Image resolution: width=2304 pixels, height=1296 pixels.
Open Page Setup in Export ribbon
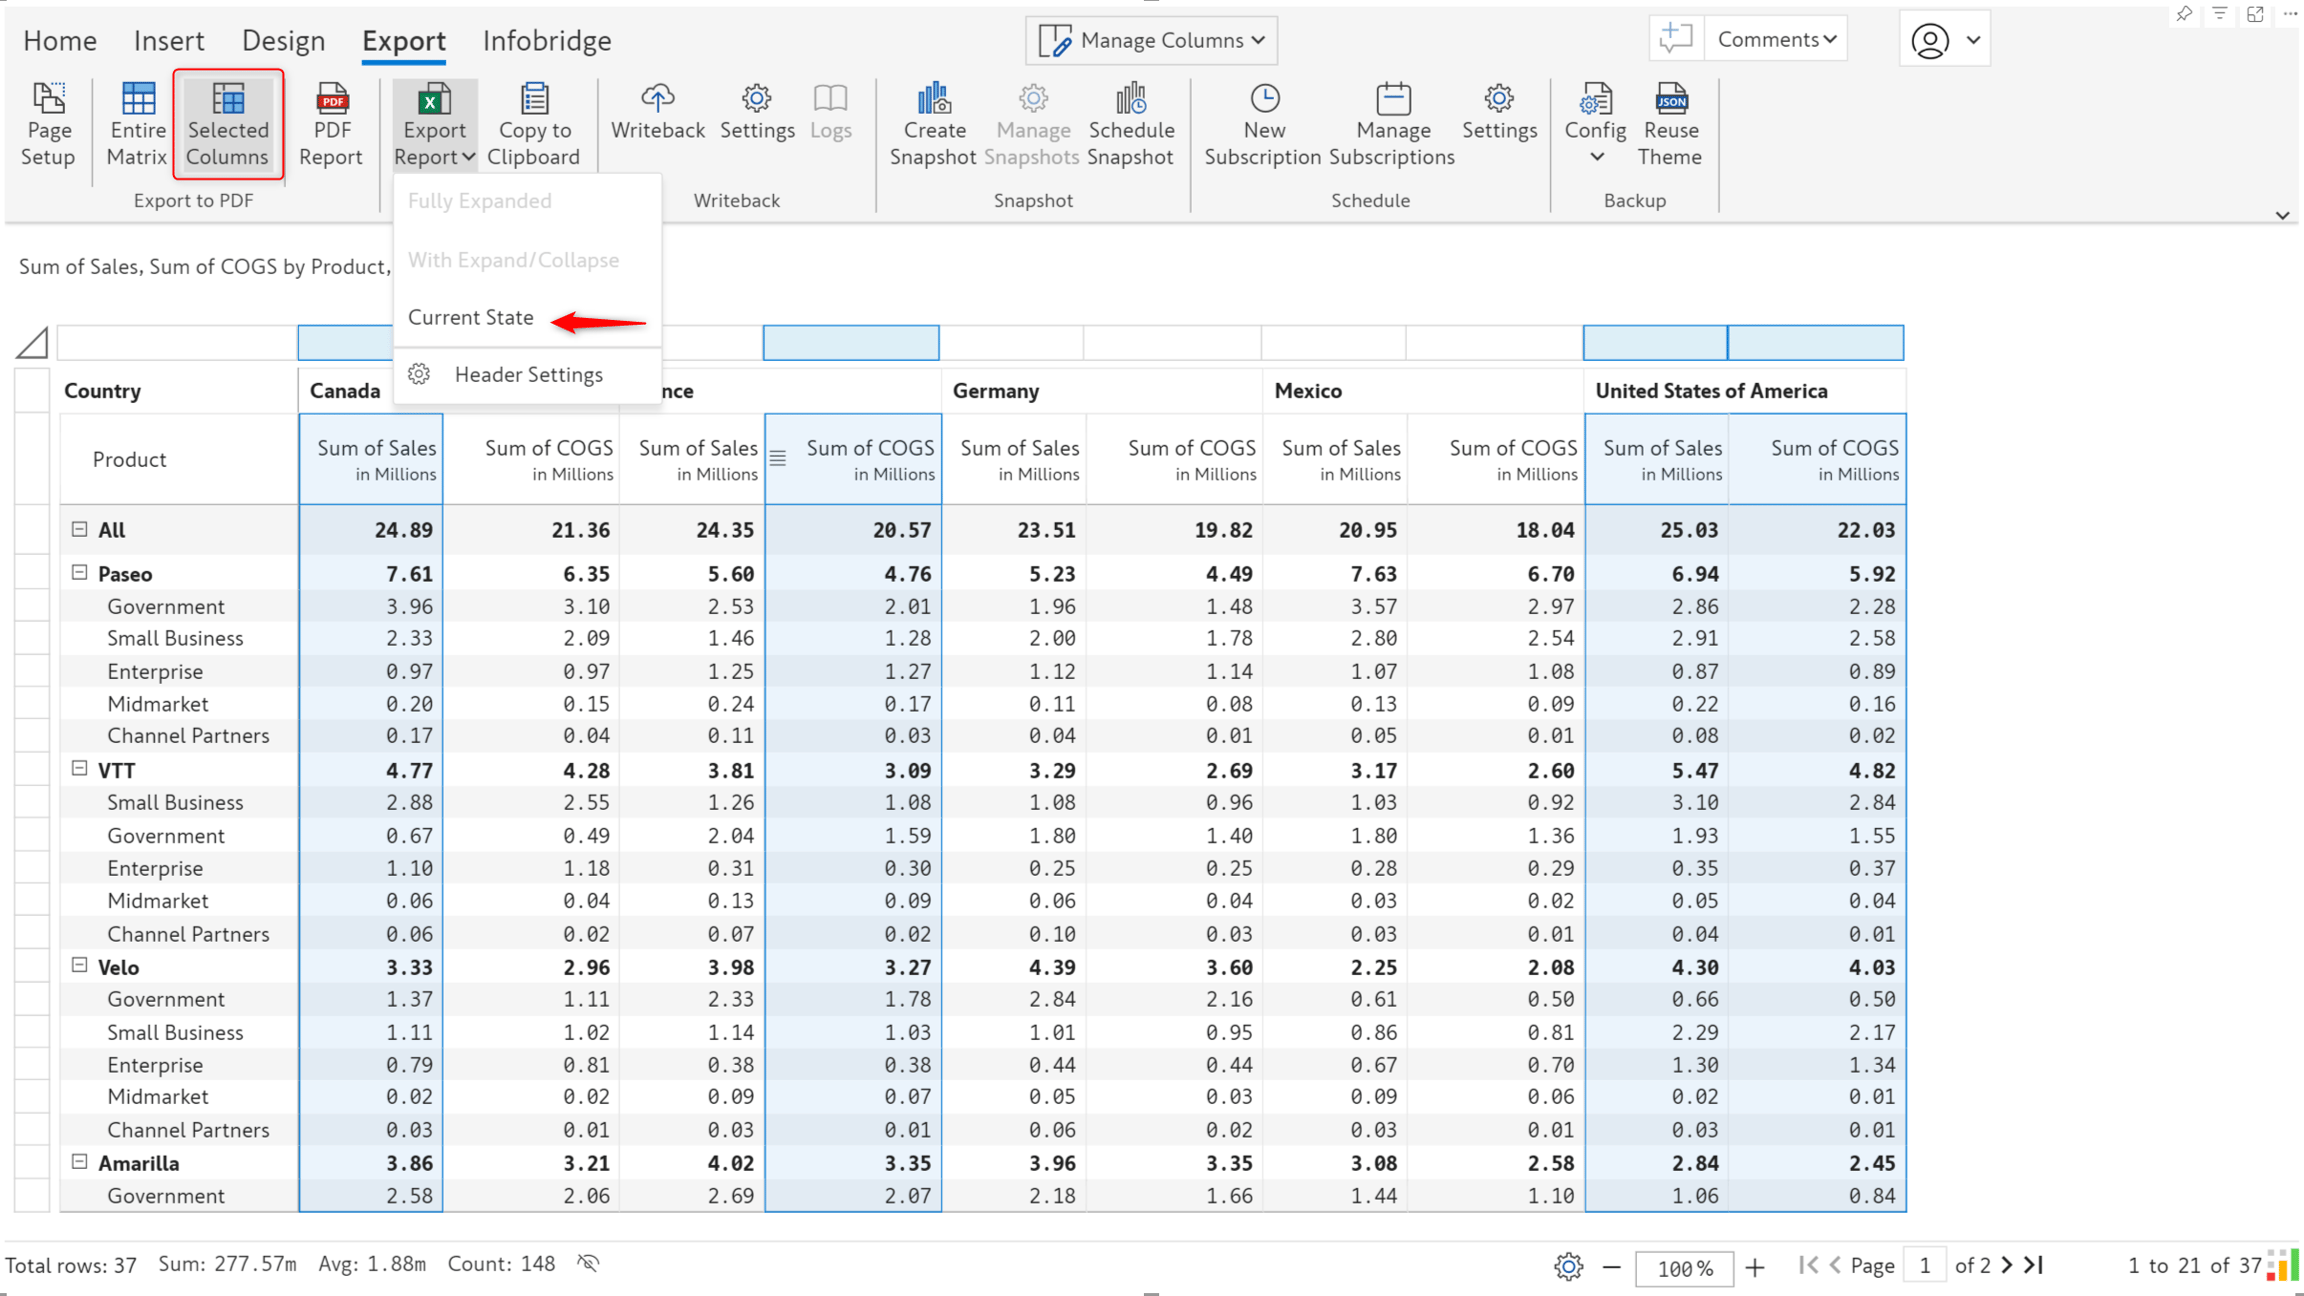[x=48, y=125]
